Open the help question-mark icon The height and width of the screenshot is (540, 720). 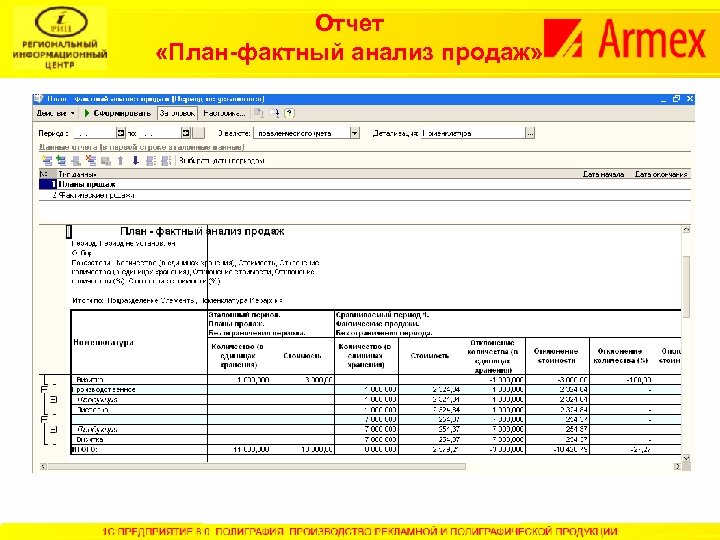point(289,113)
